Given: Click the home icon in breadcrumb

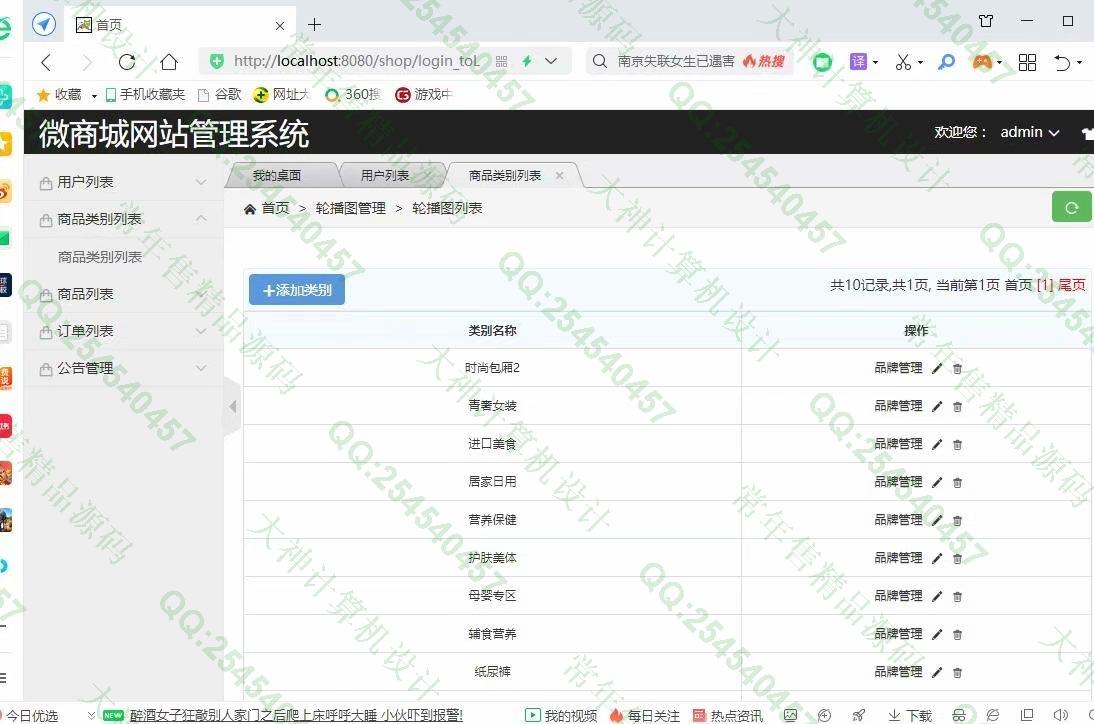Looking at the screenshot, I should click(250, 209).
